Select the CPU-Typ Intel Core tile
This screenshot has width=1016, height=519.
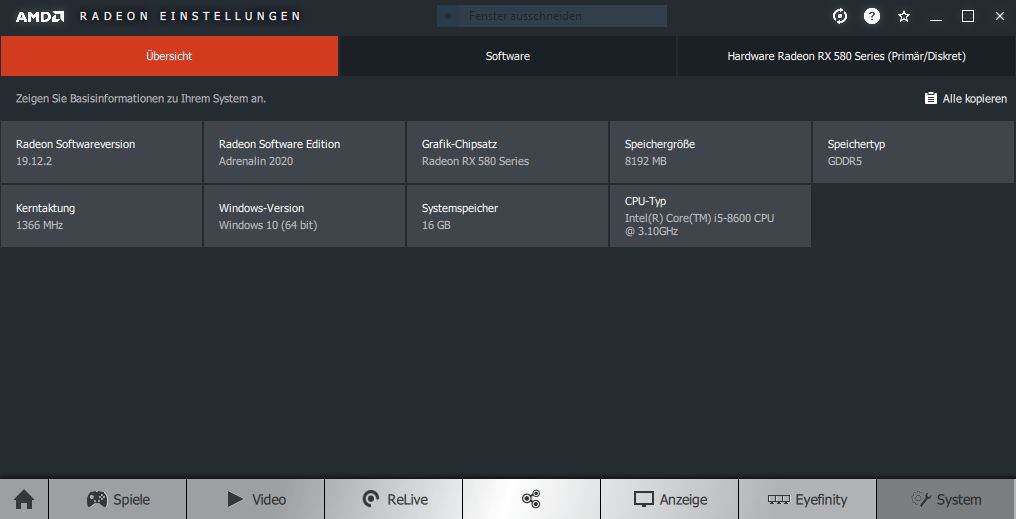pyautogui.click(x=710, y=216)
